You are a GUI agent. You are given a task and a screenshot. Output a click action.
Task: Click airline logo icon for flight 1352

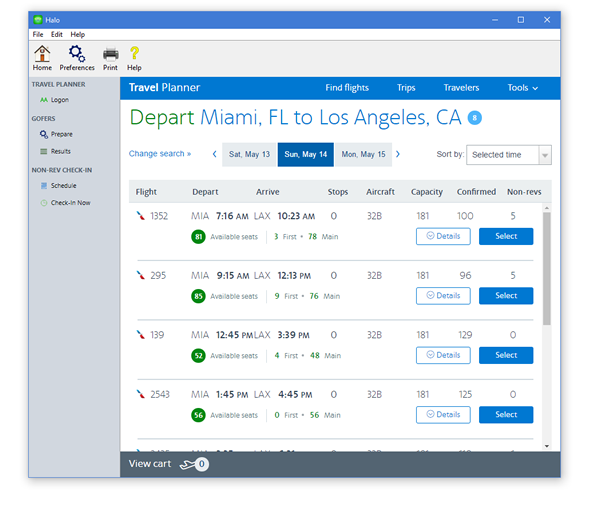coord(141,216)
